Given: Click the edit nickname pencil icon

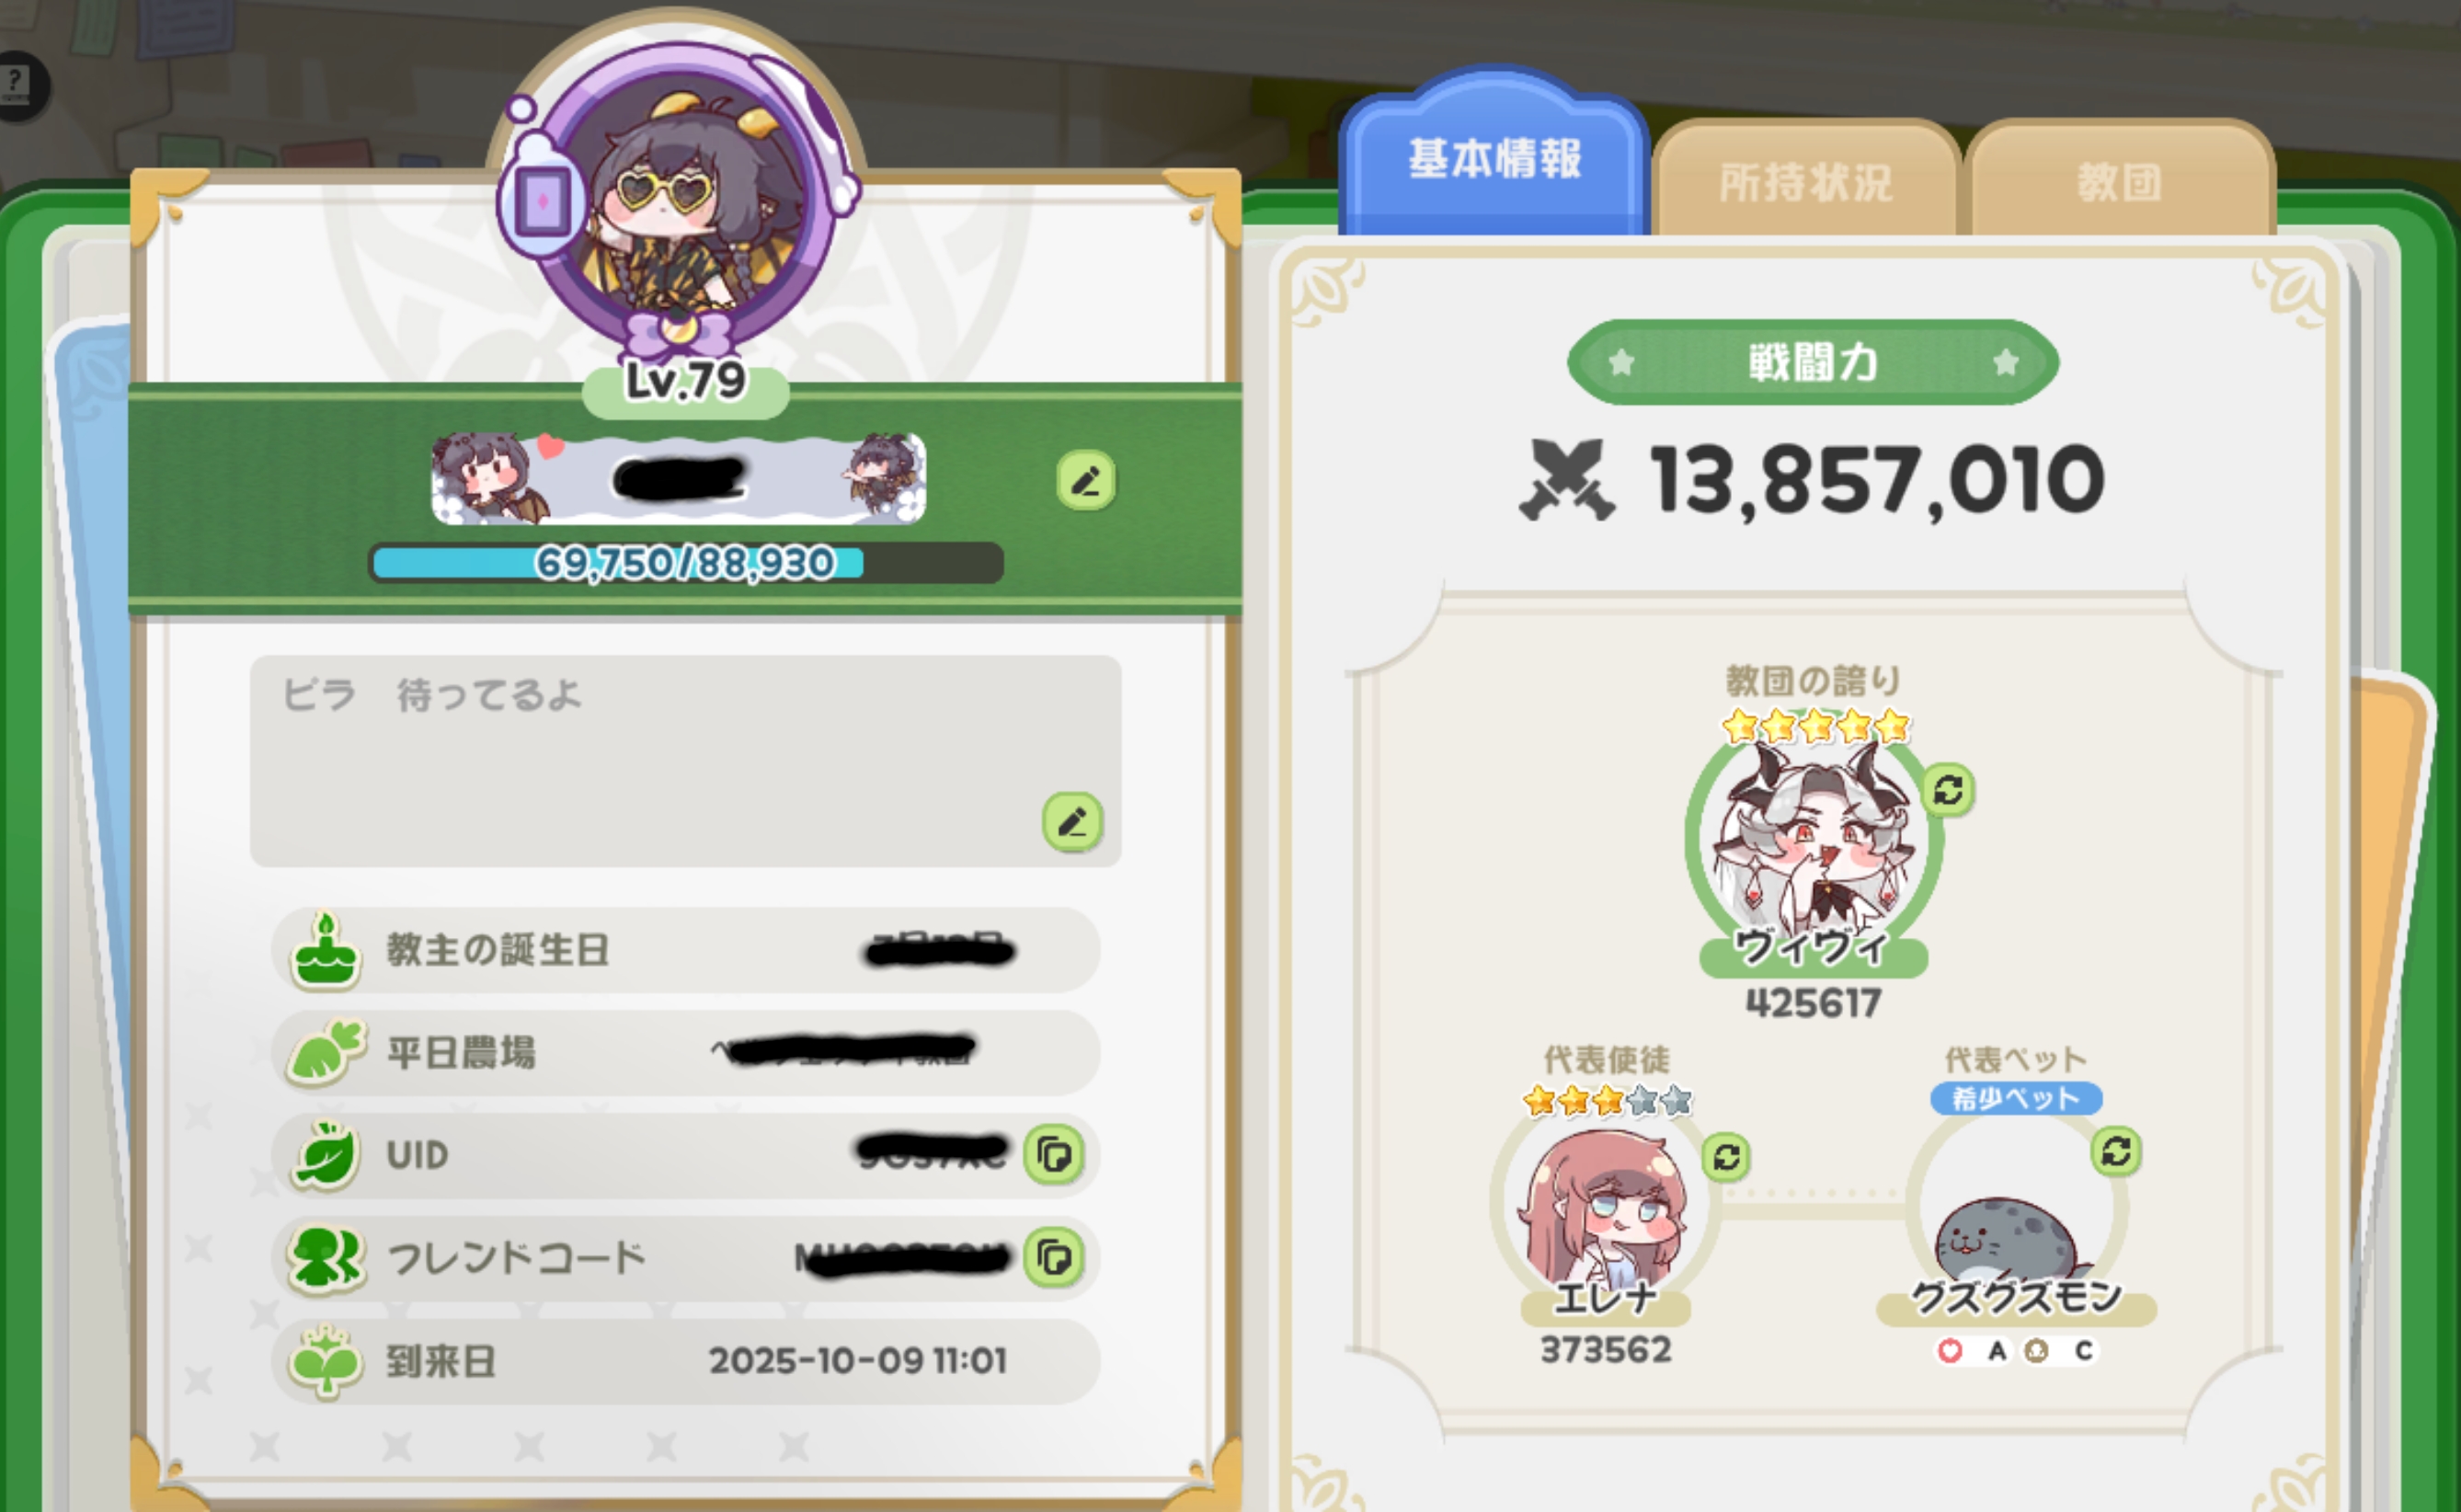Looking at the screenshot, I should [x=1086, y=481].
